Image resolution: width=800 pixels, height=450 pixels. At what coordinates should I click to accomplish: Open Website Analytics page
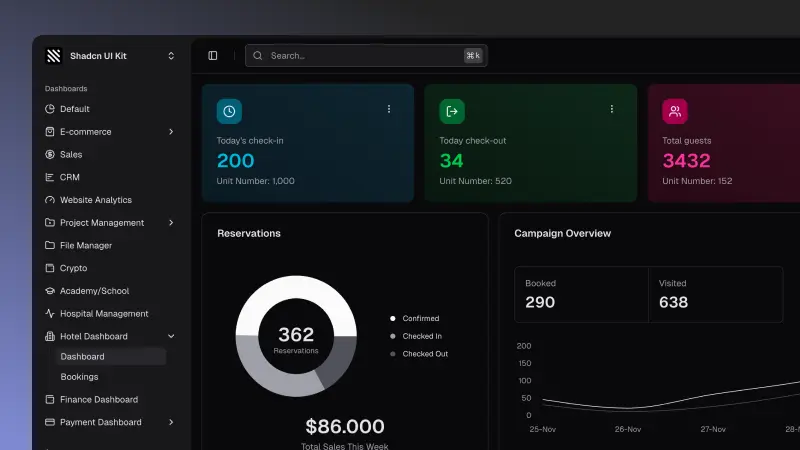click(96, 200)
